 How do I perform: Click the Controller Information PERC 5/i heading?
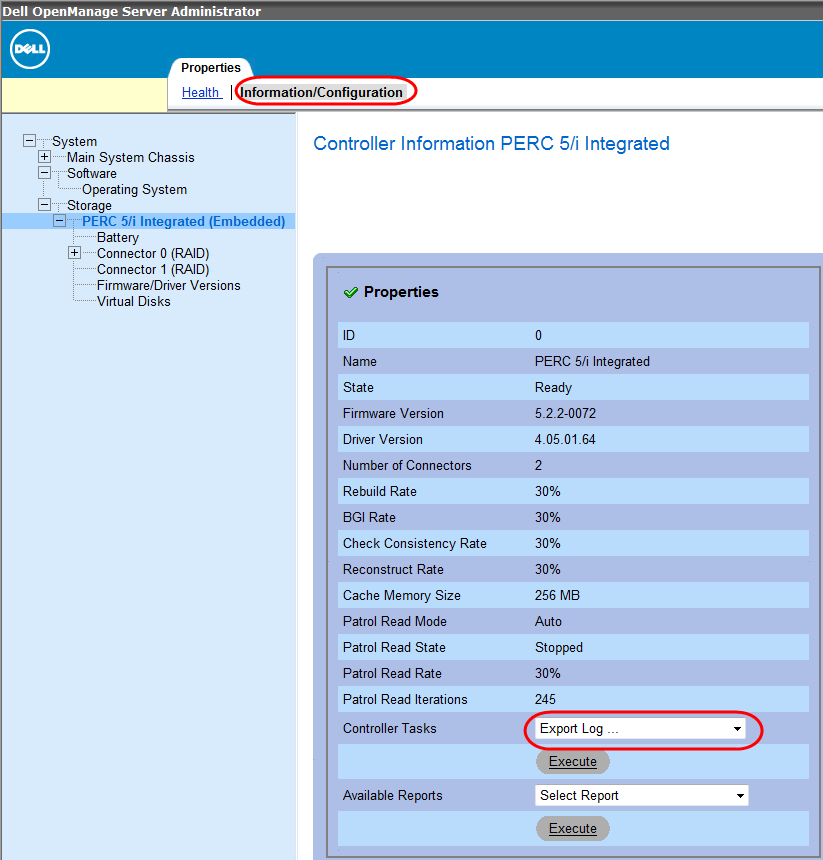(x=491, y=144)
